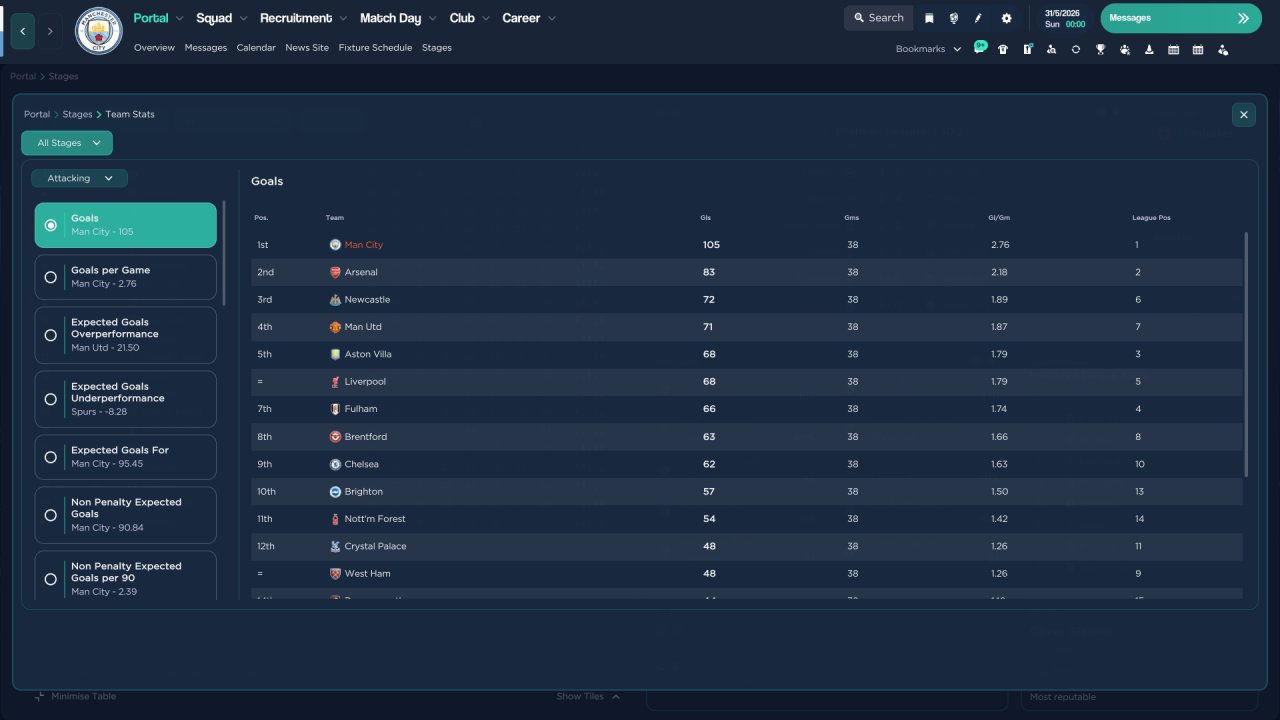Click the shirt icon in the bookmarks bar
Screen dimensions: 1280x720
point(1003,49)
